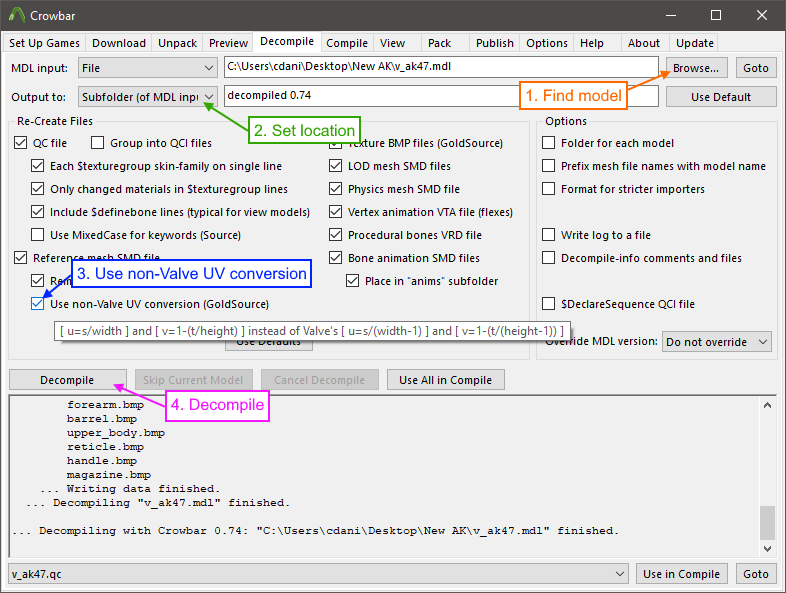This screenshot has height=593, width=786.
Task: Click Goto next to Browse button
Action: [756, 68]
